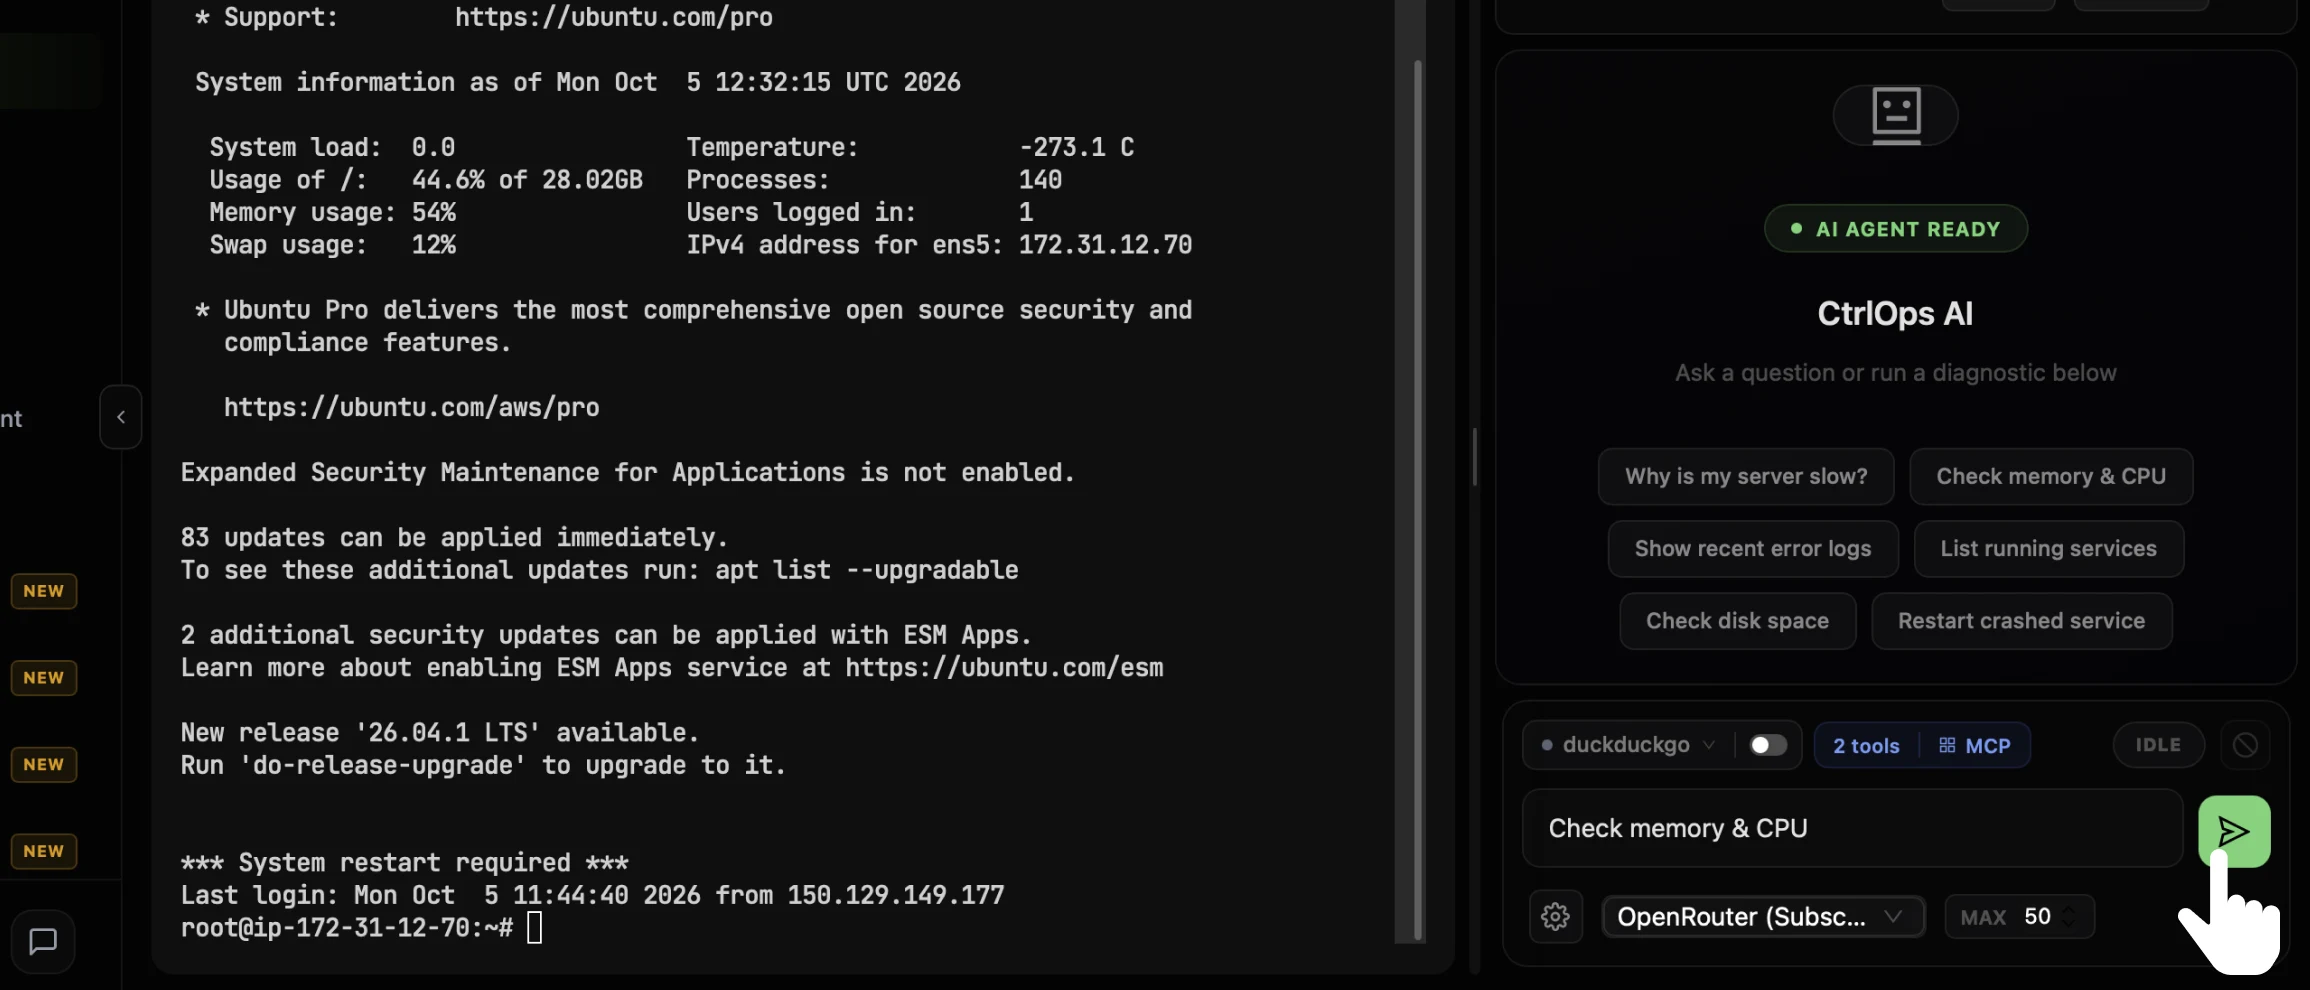The image size is (2310, 990).
Task: Click the Memory usage 54% value
Action: (x=433, y=212)
